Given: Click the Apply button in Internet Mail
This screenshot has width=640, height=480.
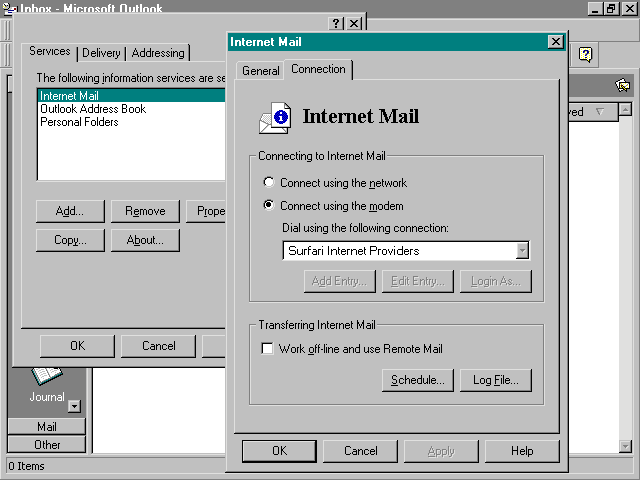Looking at the screenshot, I should point(441,451).
